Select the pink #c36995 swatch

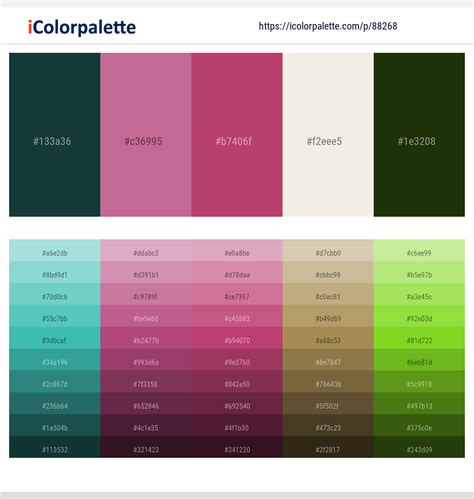pos(146,135)
